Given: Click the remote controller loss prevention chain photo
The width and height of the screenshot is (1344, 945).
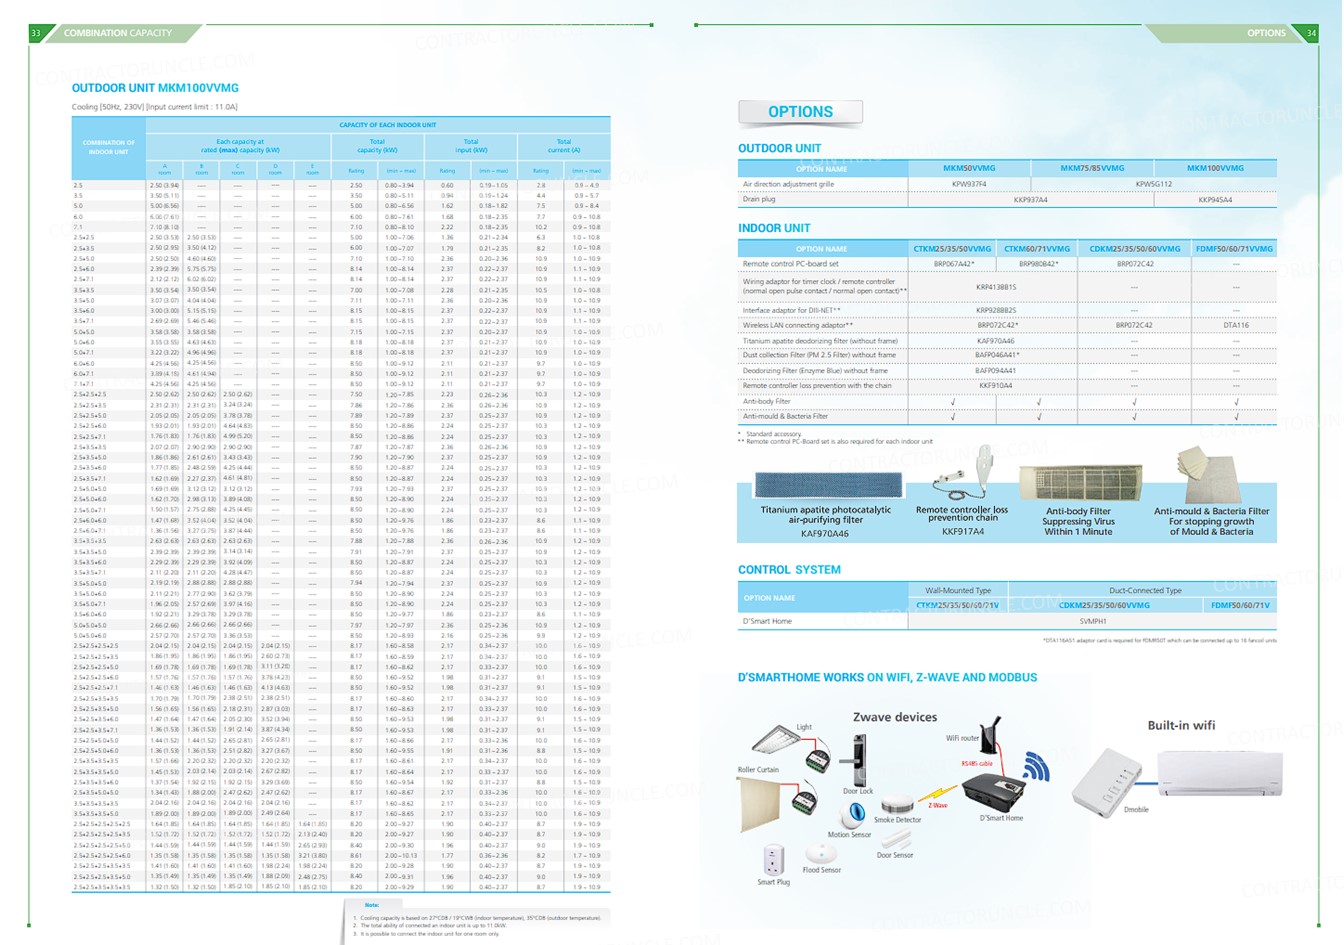Looking at the screenshot, I should pyautogui.click(x=965, y=474).
